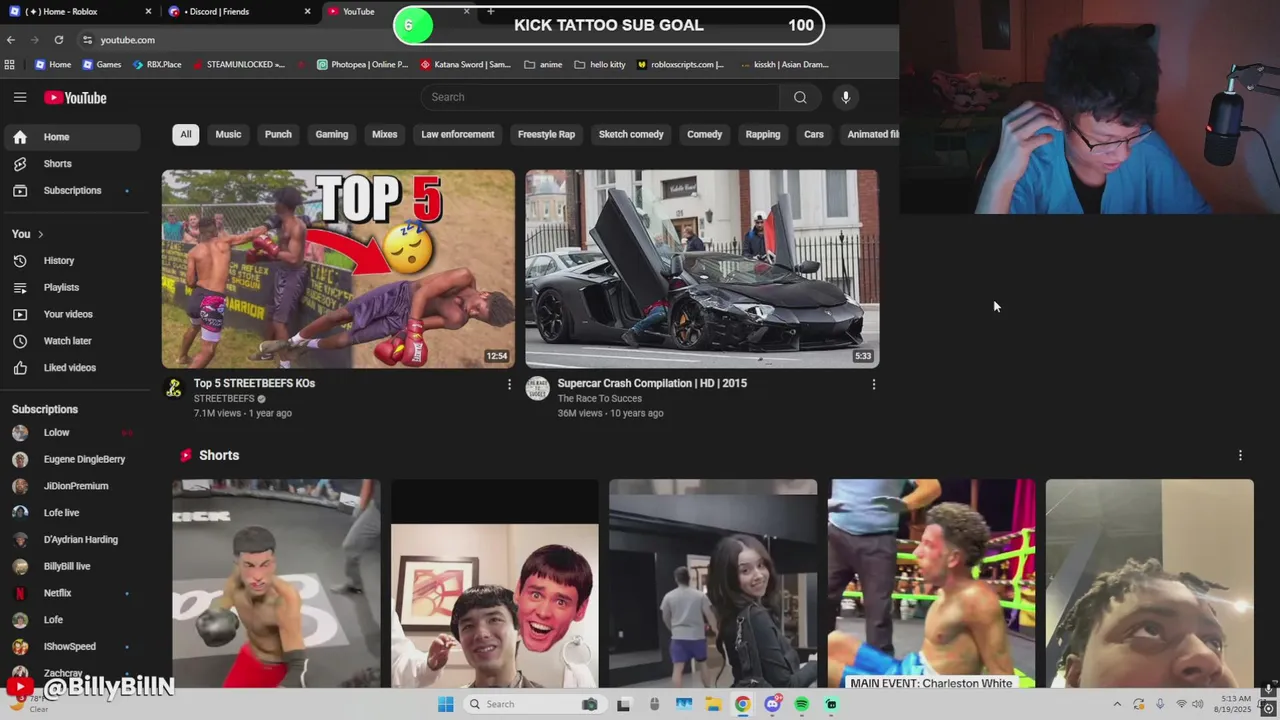Open Windows Start menu

pos(445,704)
